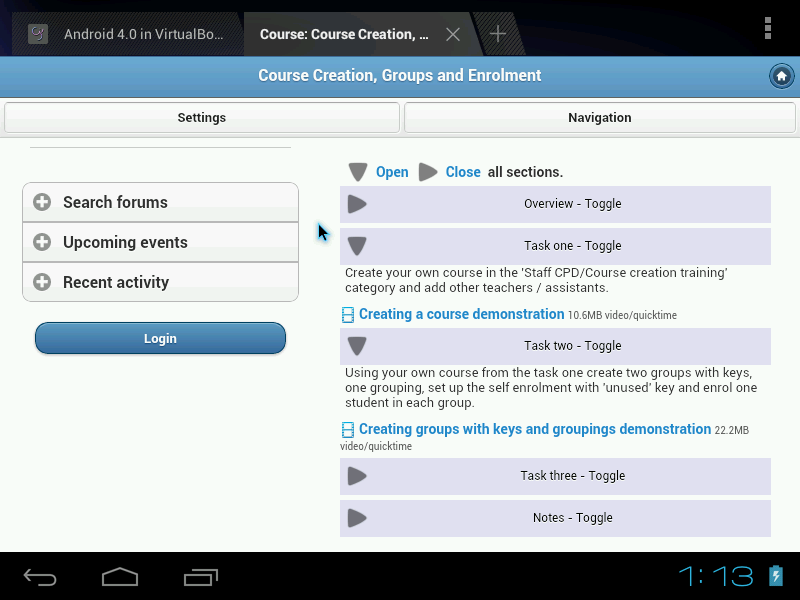Click the right-arrow icon beside Close

pos(428,172)
